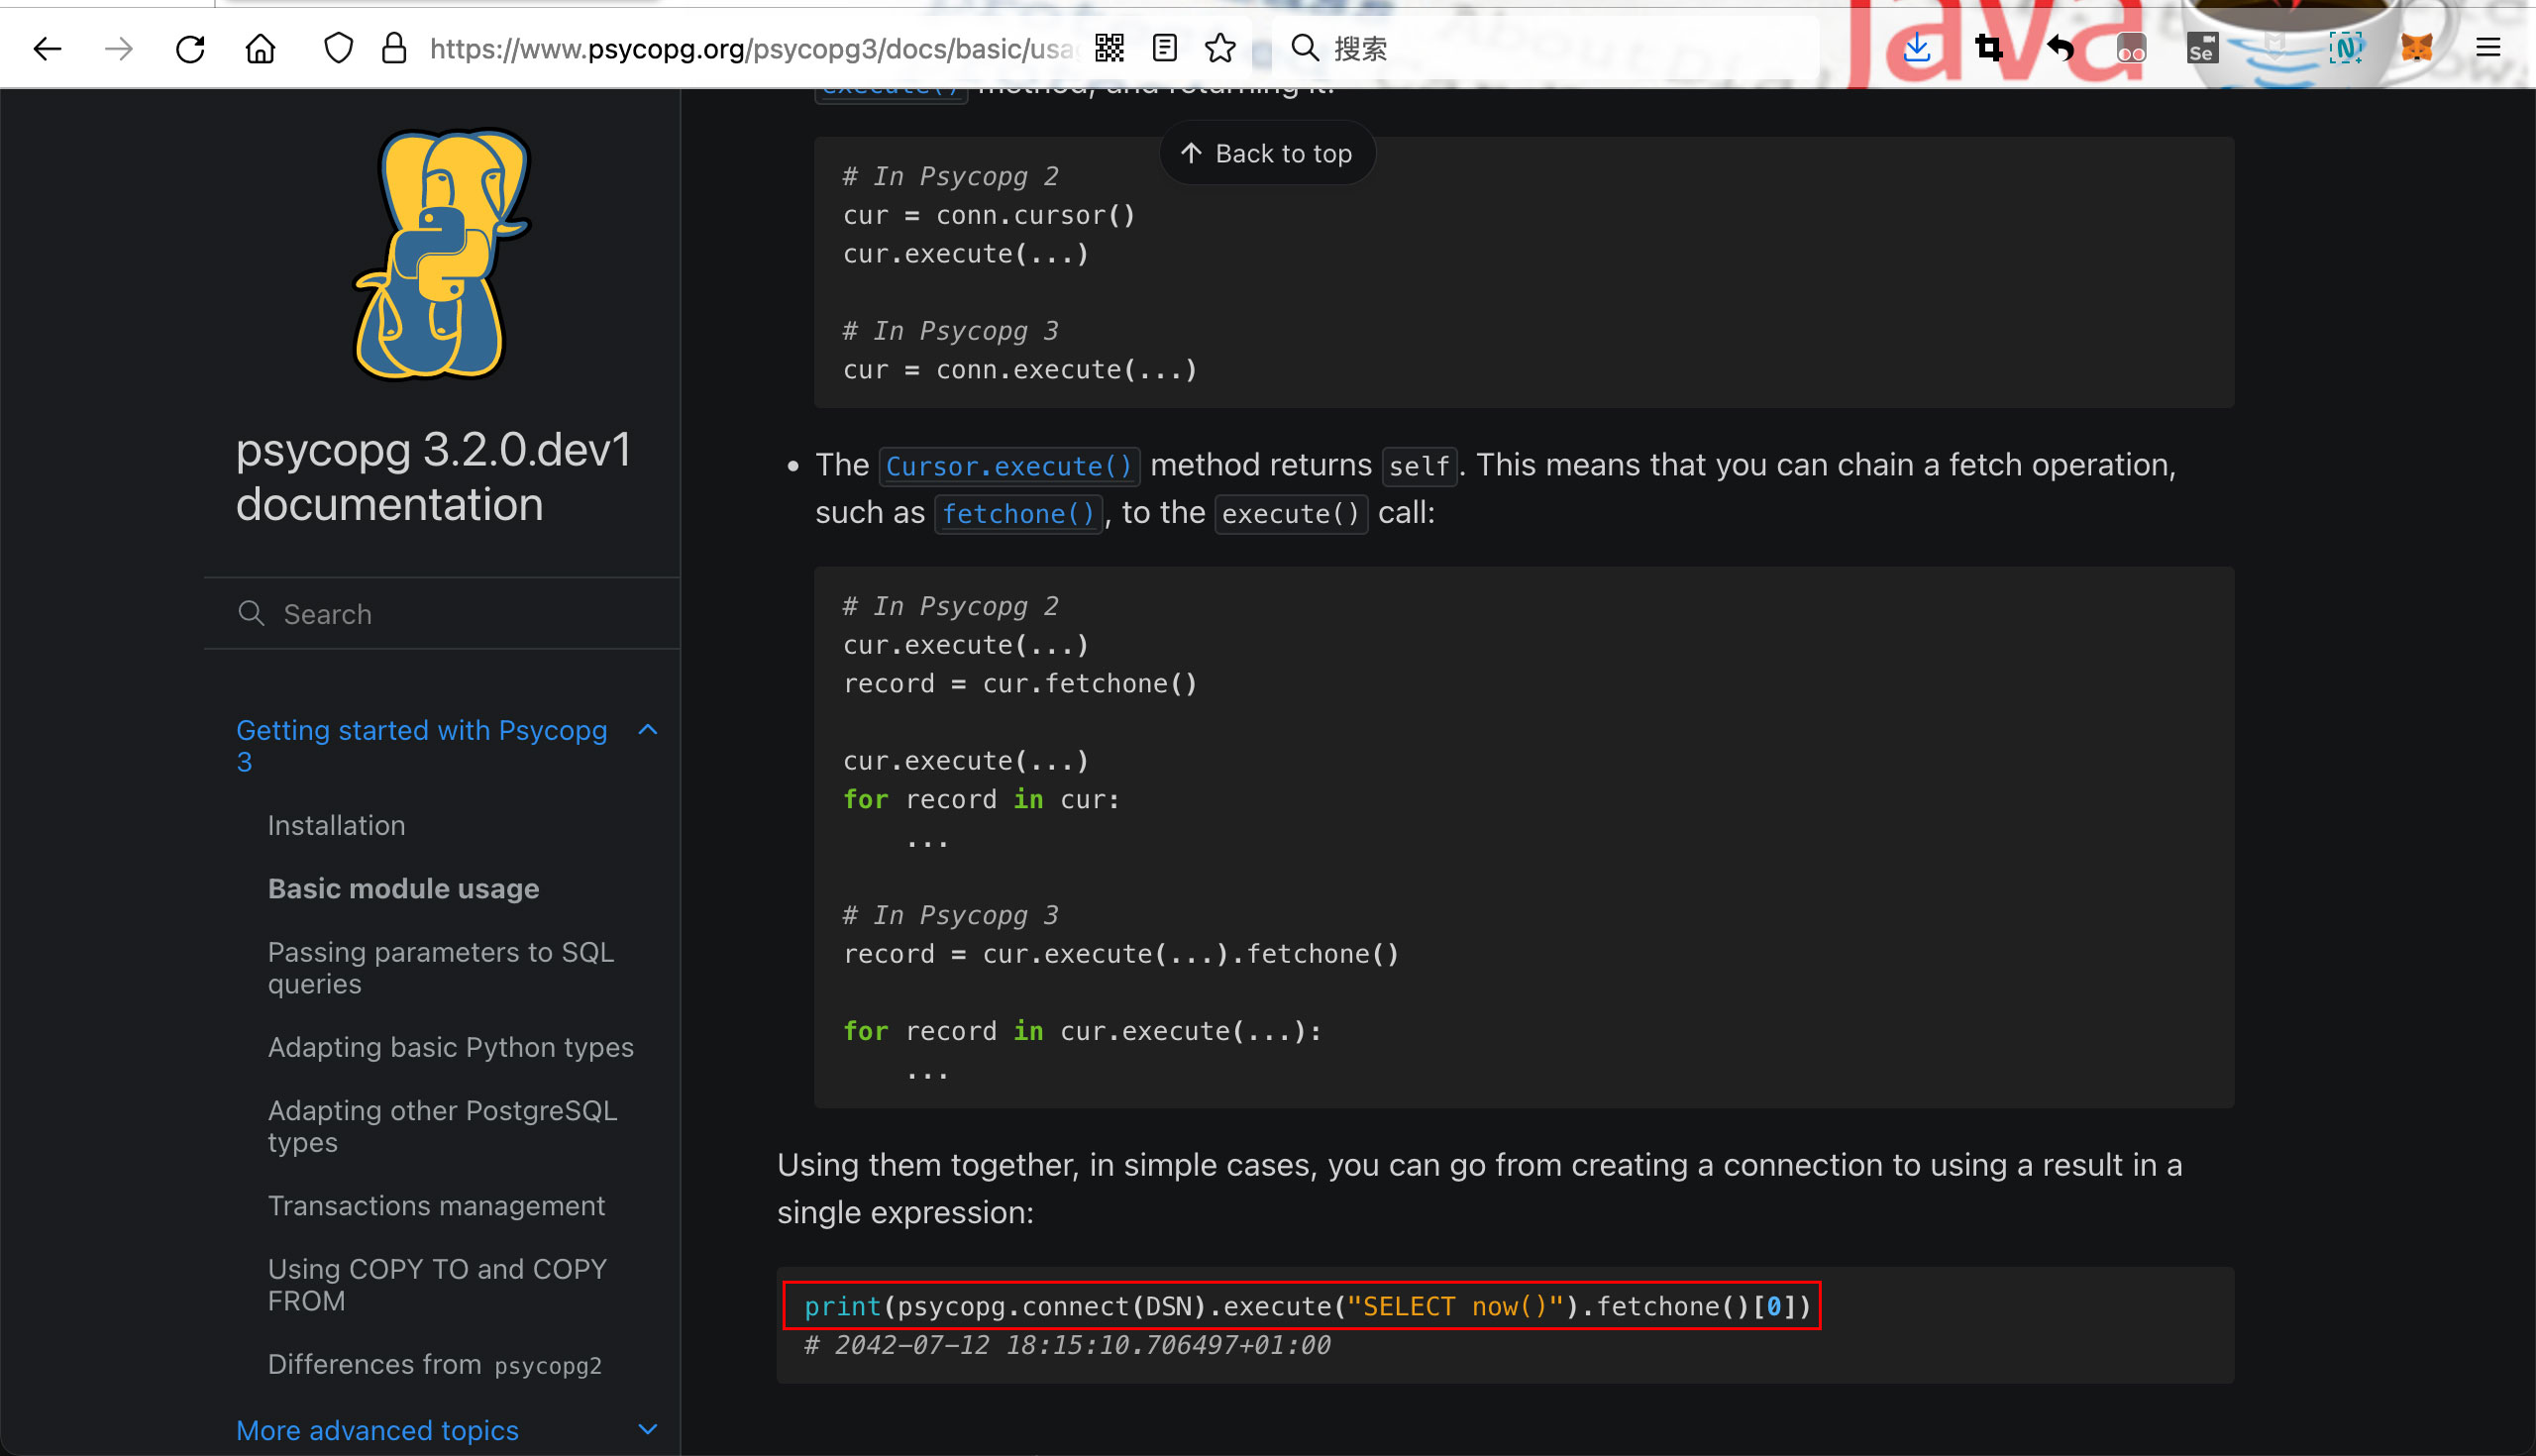Open the Installation page
Screen dimensions: 2536x1456
click(x=336, y=826)
